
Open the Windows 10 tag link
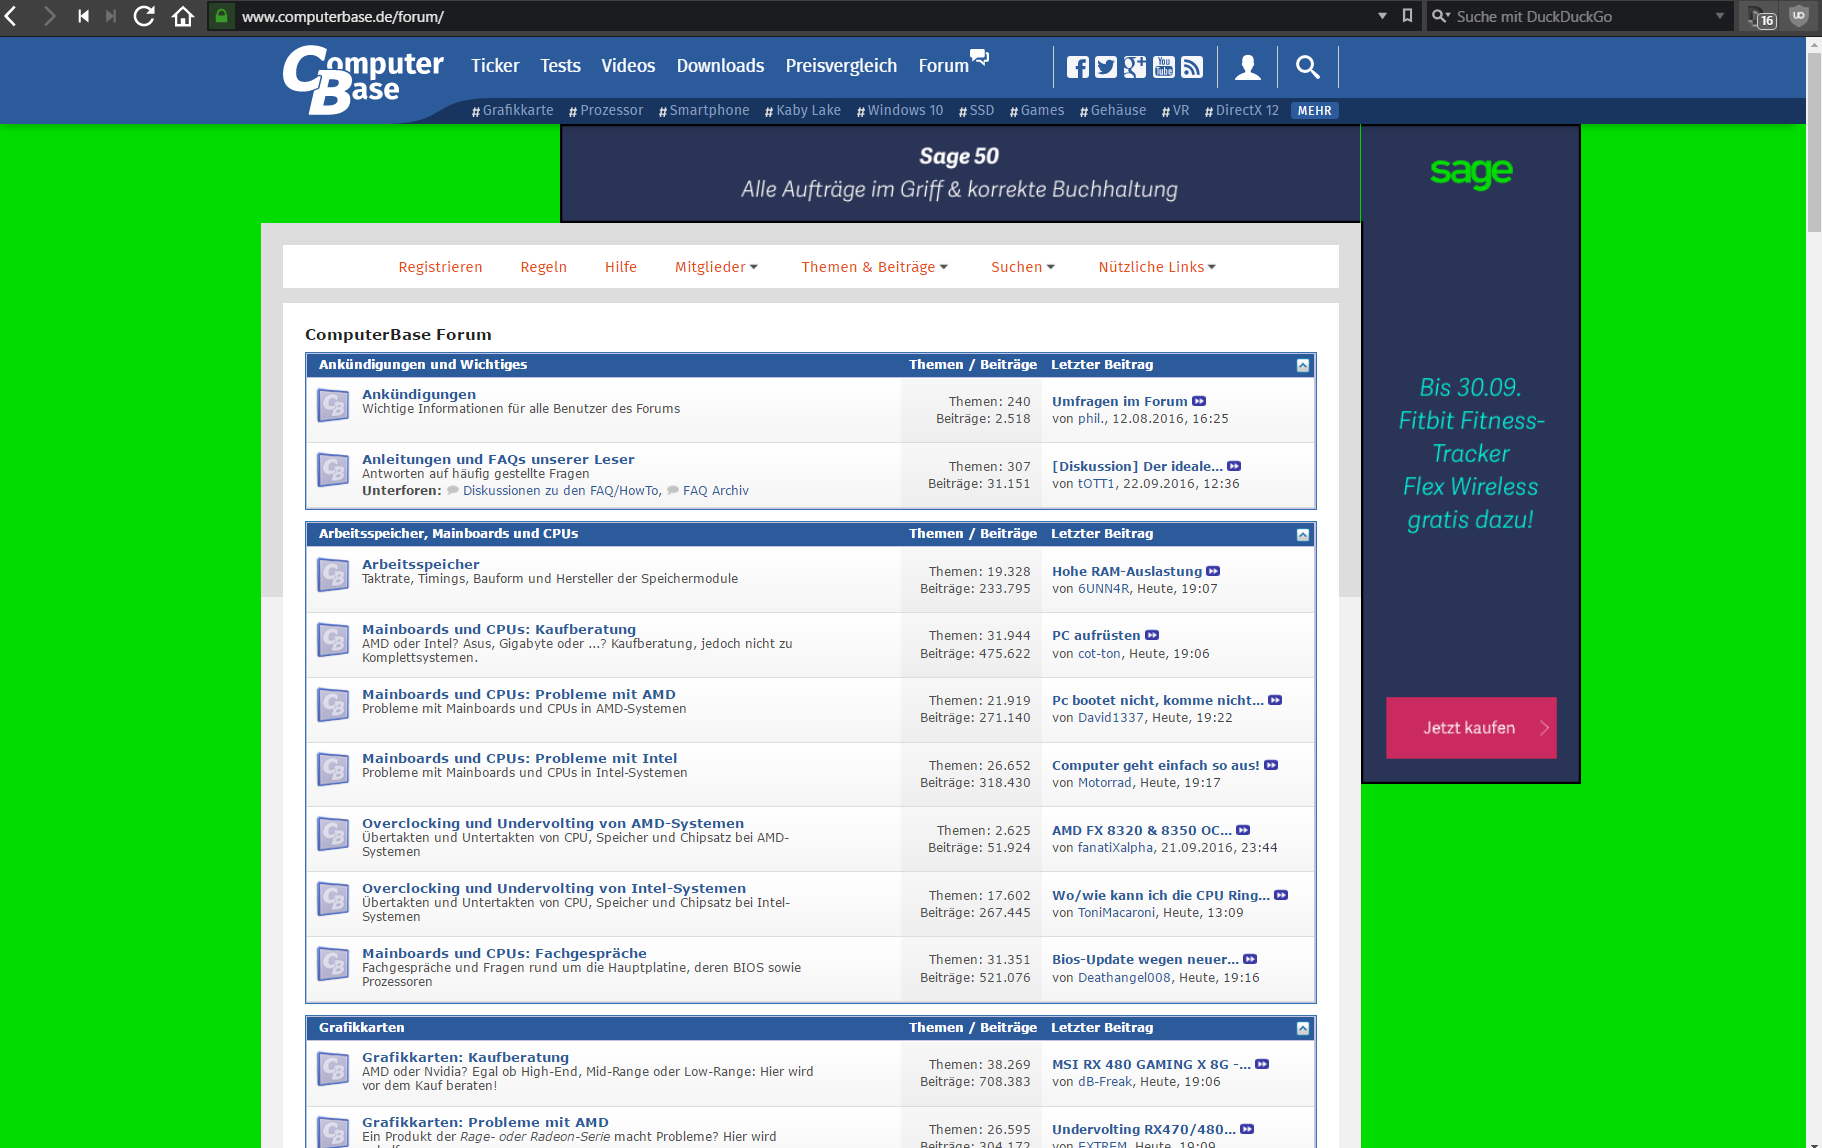coord(900,111)
